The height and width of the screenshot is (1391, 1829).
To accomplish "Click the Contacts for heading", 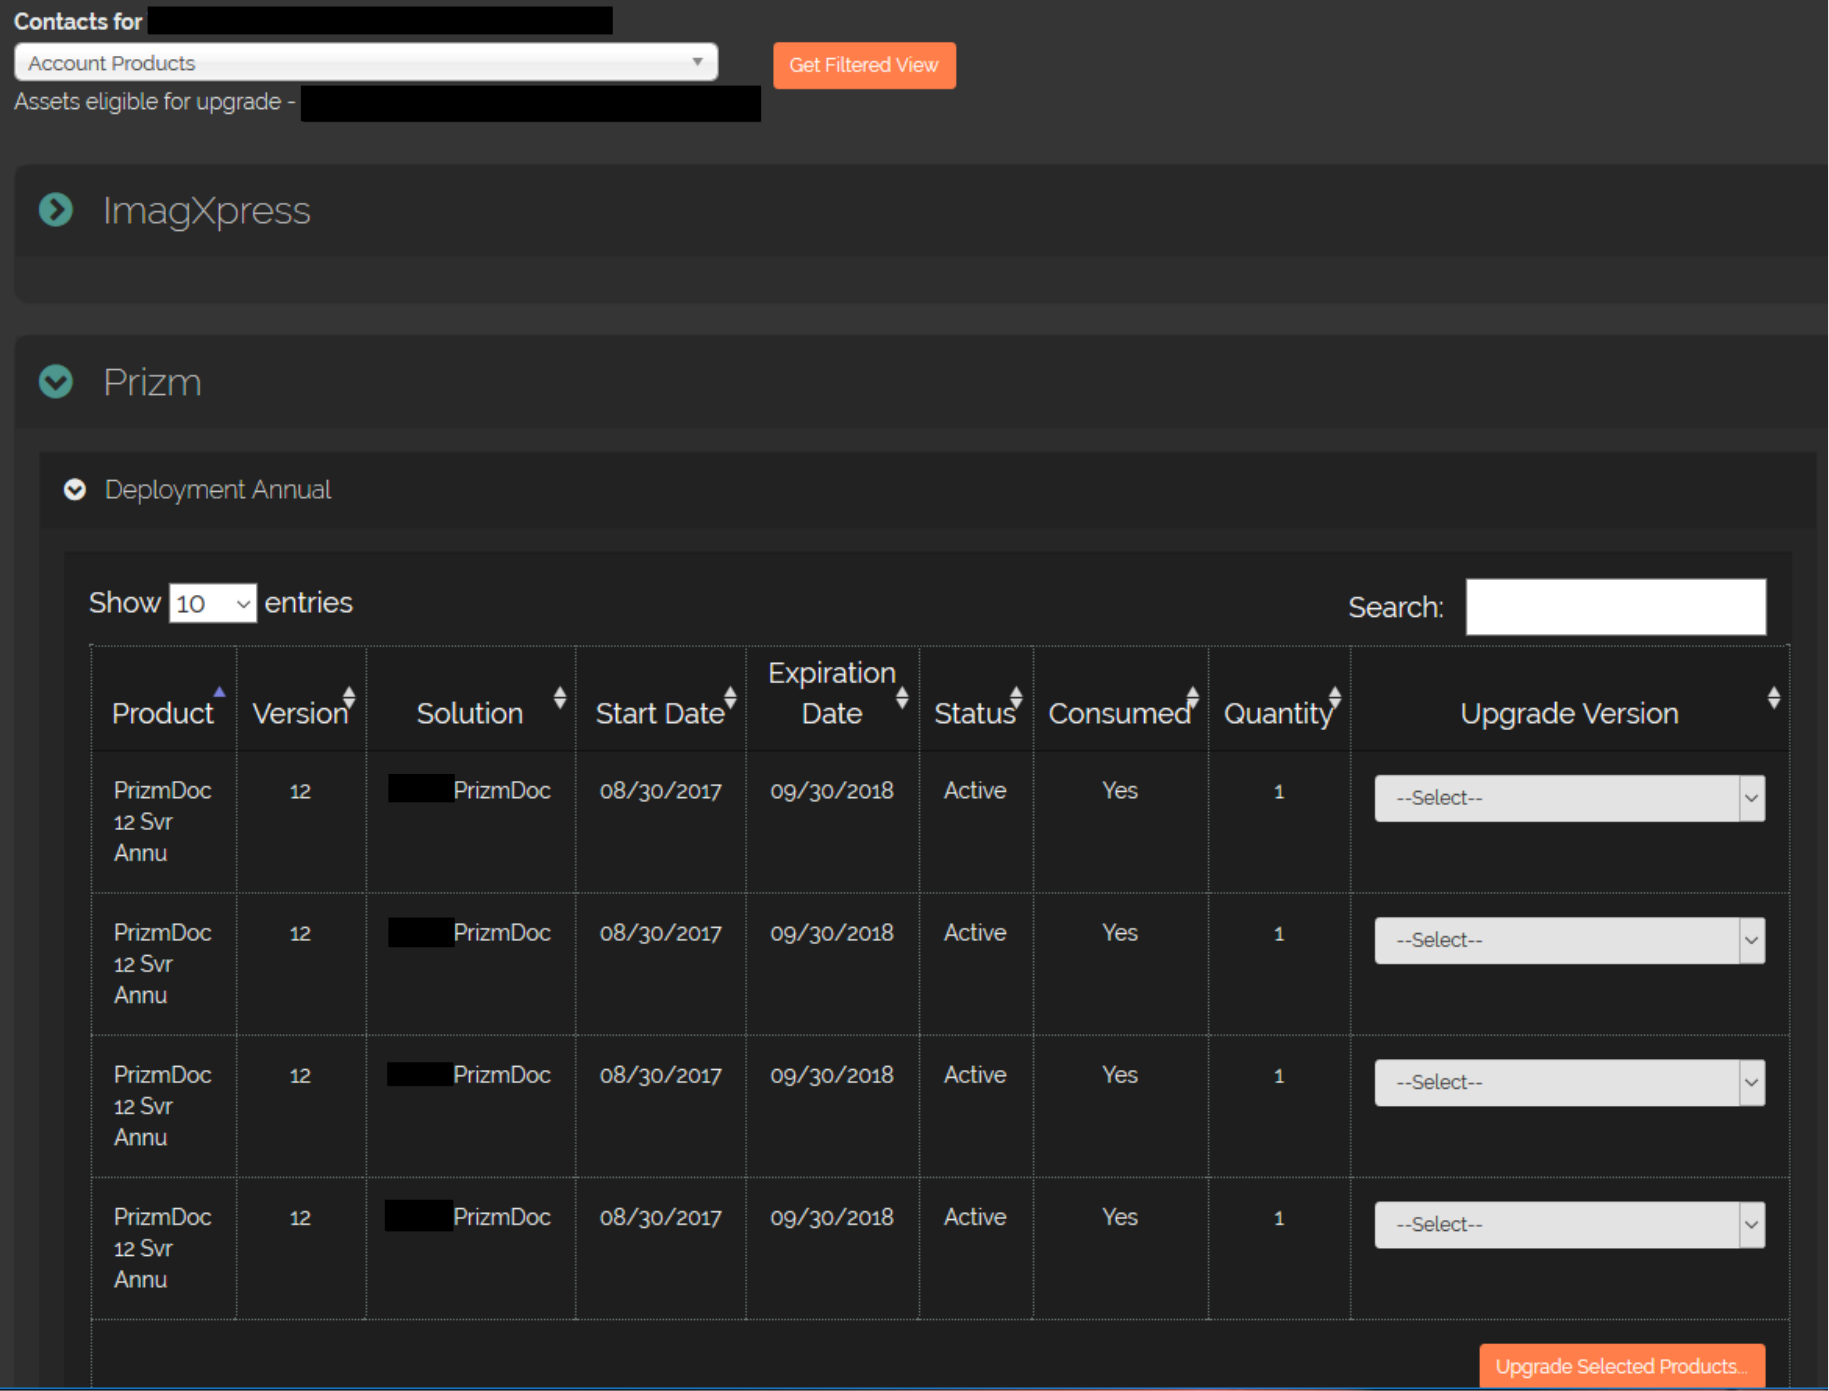I will coord(78,21).
